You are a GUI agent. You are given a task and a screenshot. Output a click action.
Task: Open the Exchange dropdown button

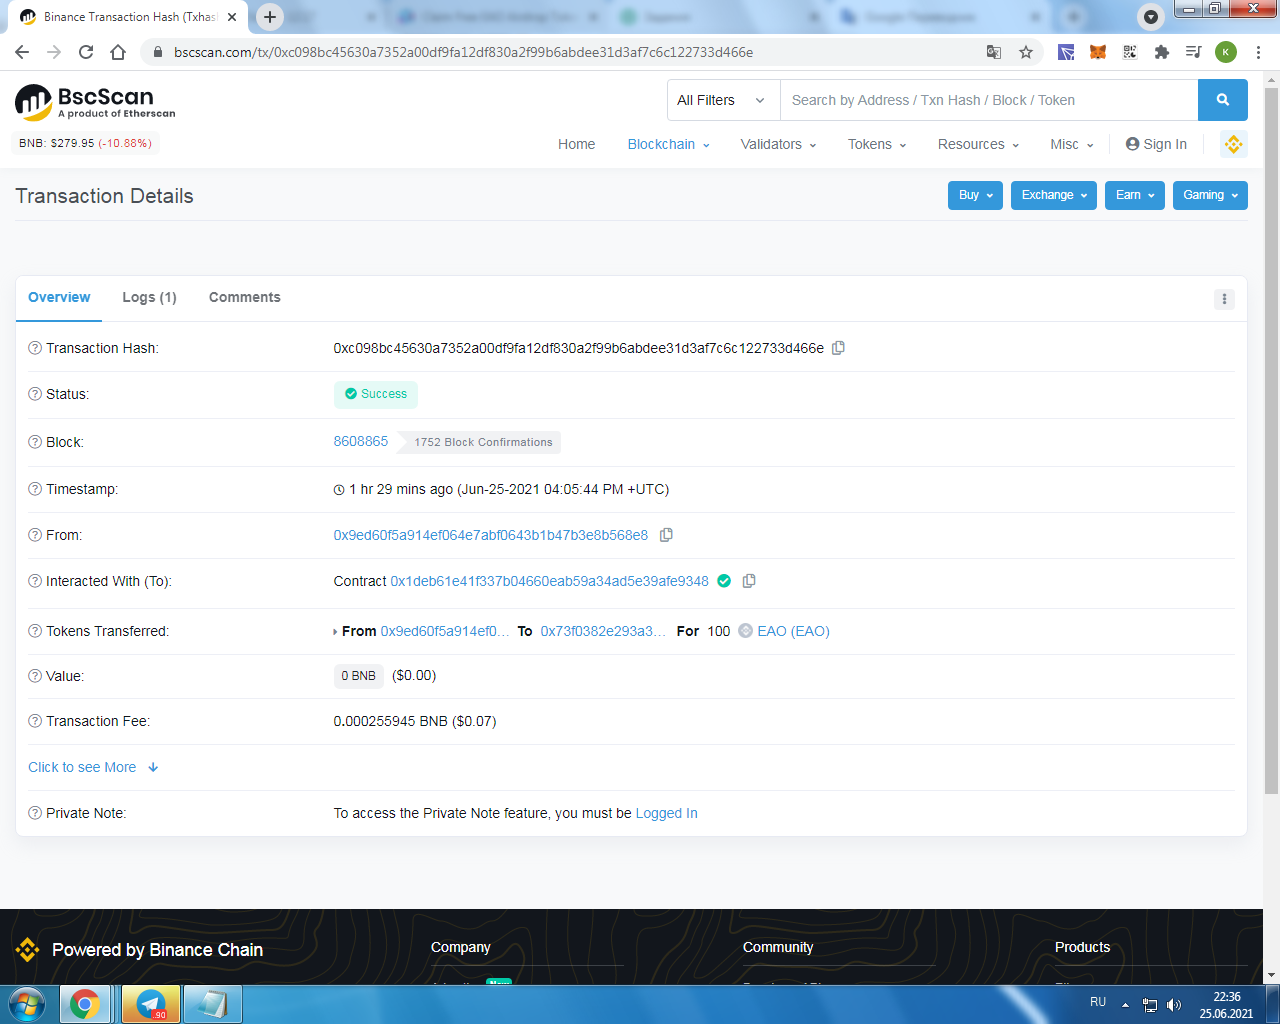(1054, 195)
